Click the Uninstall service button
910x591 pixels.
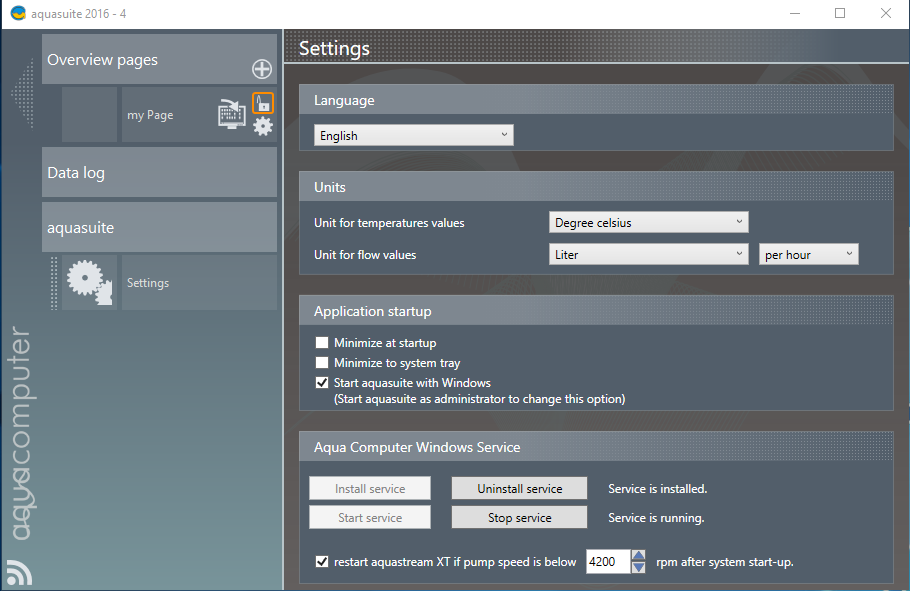pos(519,488)
